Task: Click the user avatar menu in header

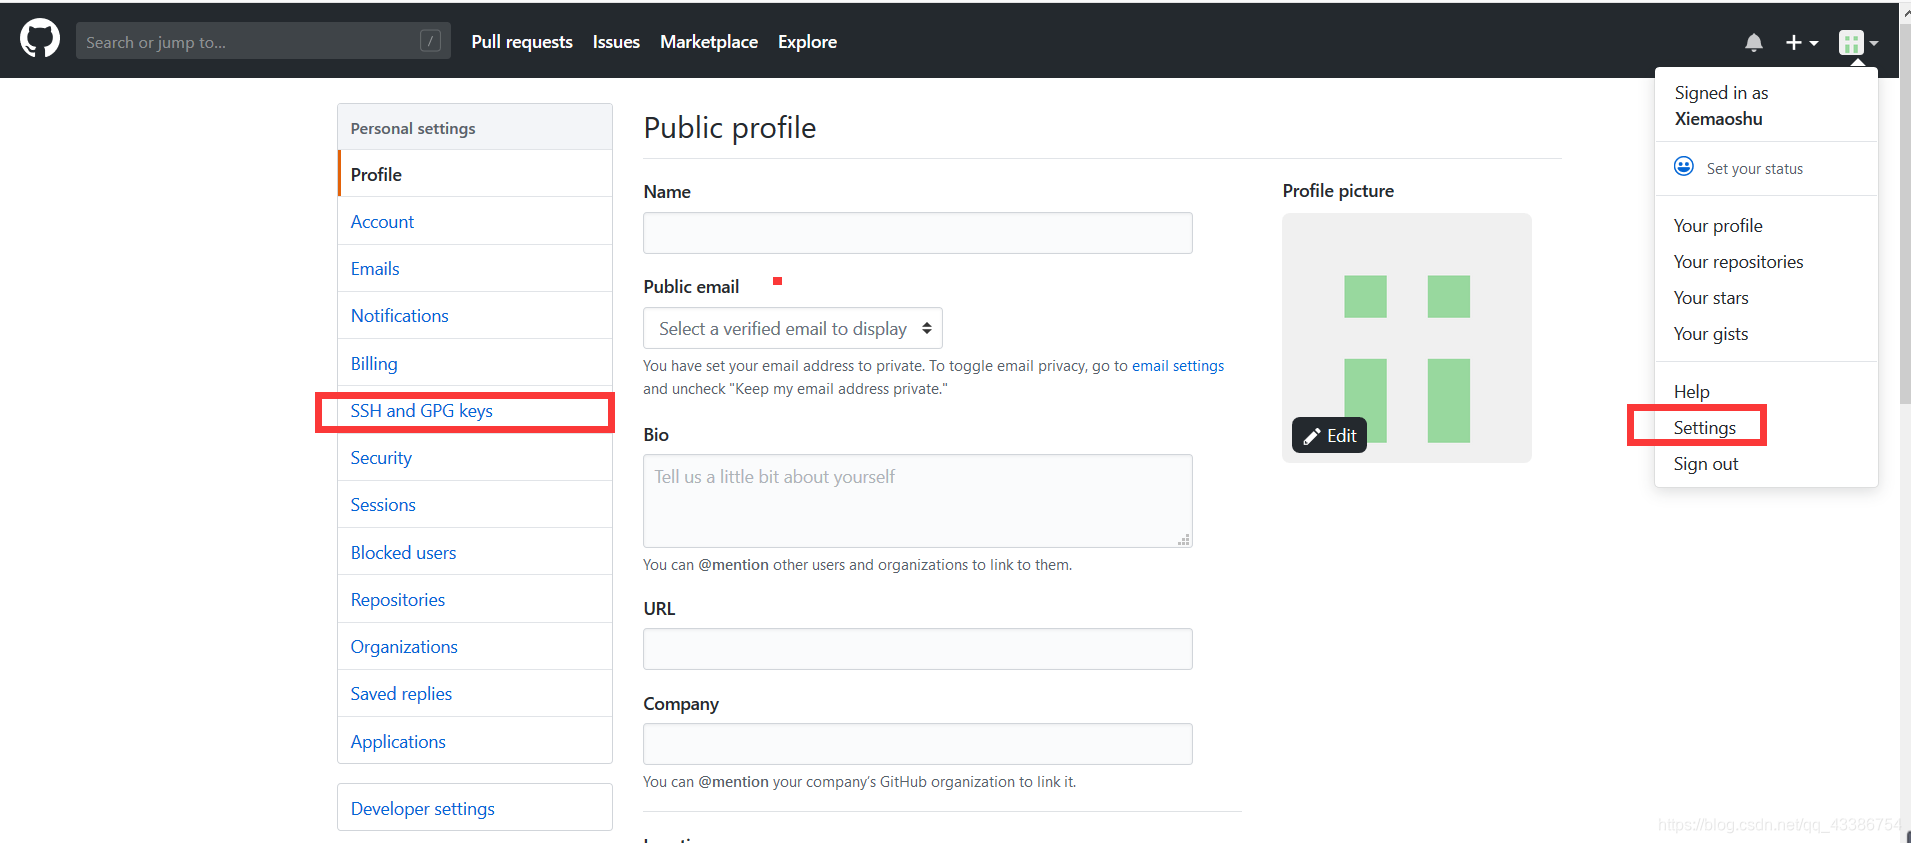Action: click(1858, 42)
